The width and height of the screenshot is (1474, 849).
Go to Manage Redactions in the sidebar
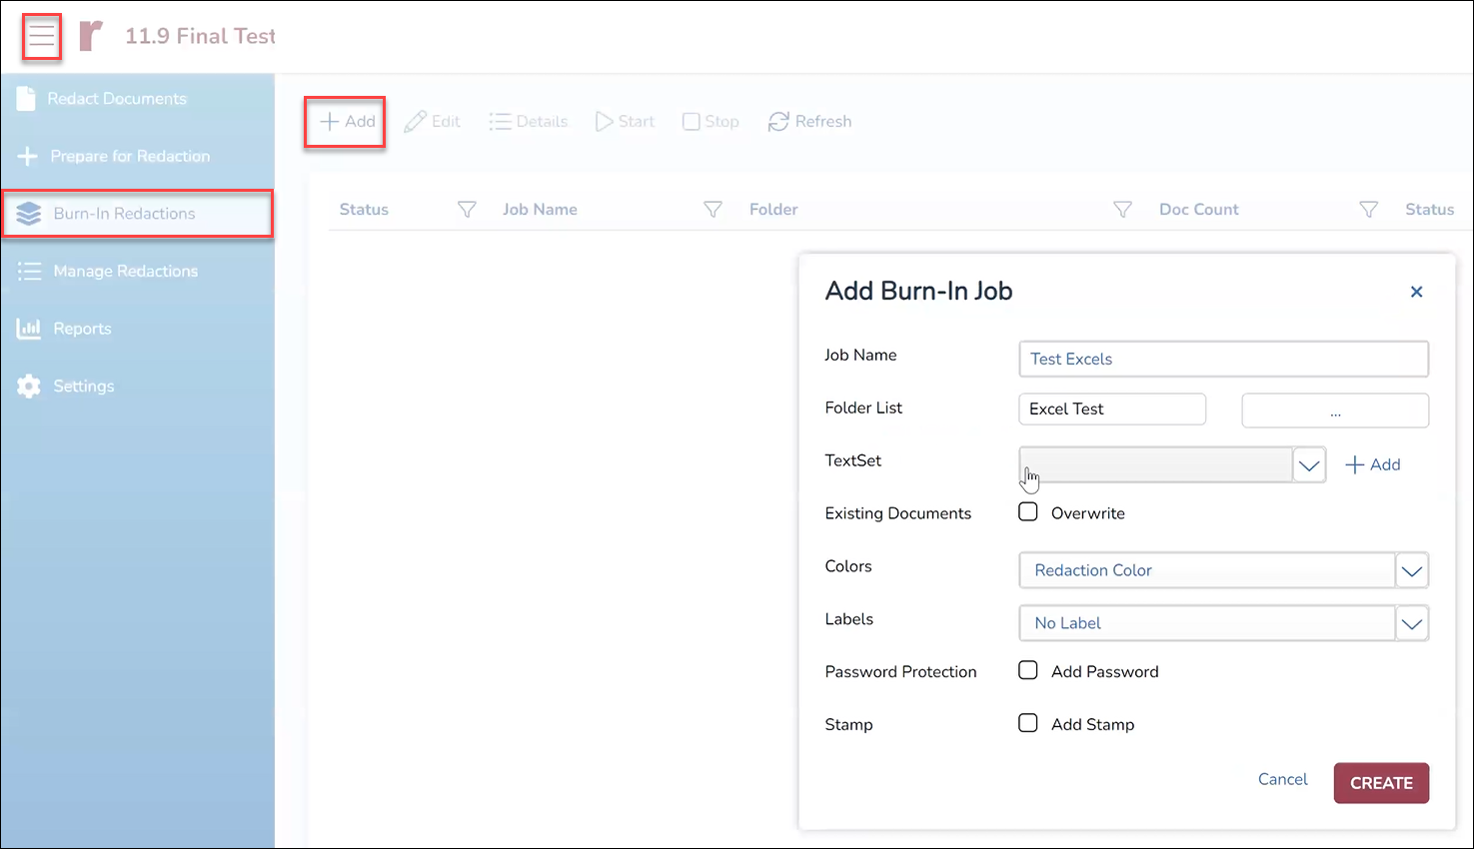(125, 271)
